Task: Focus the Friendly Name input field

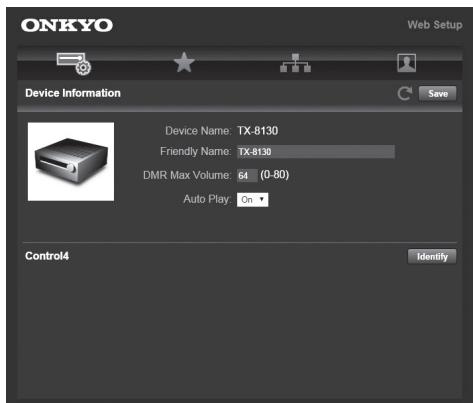Action: coord(316,152)
